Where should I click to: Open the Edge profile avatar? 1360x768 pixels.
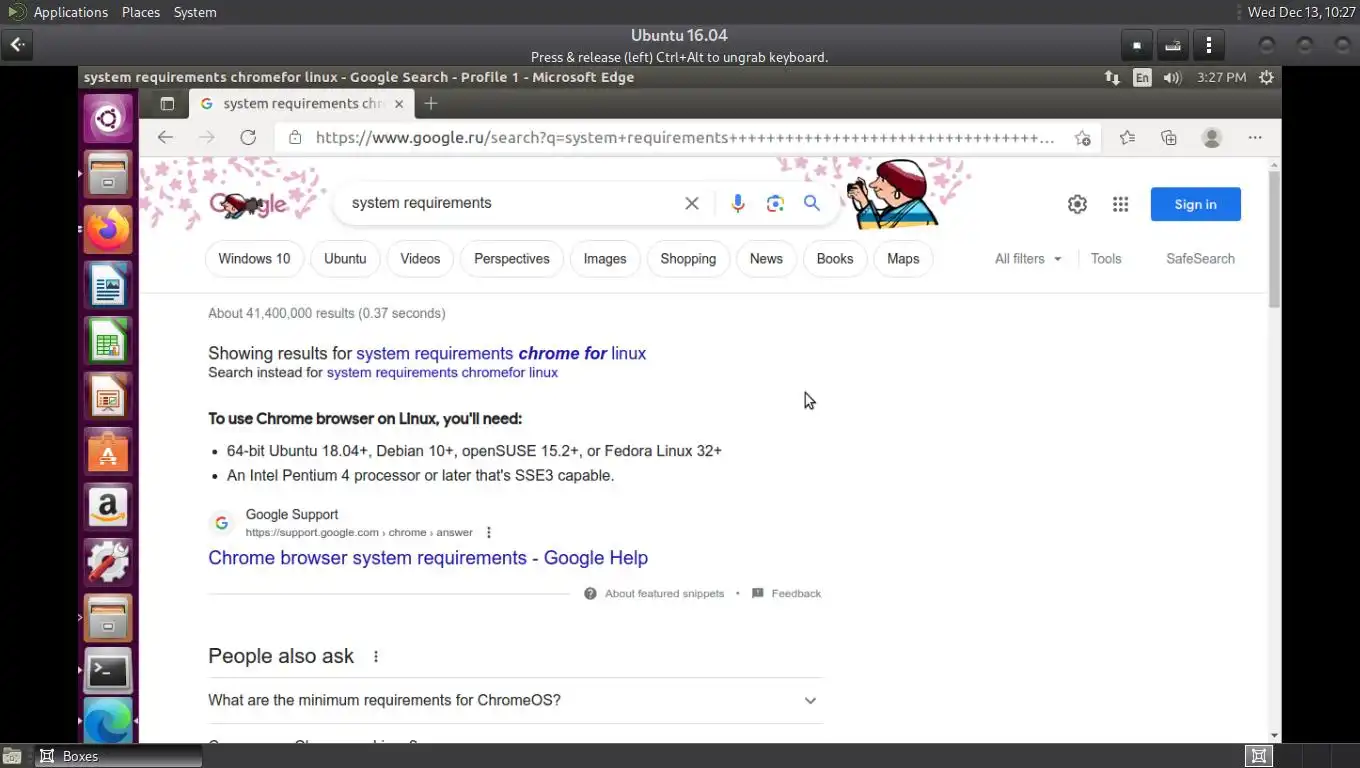(1212, 138)
